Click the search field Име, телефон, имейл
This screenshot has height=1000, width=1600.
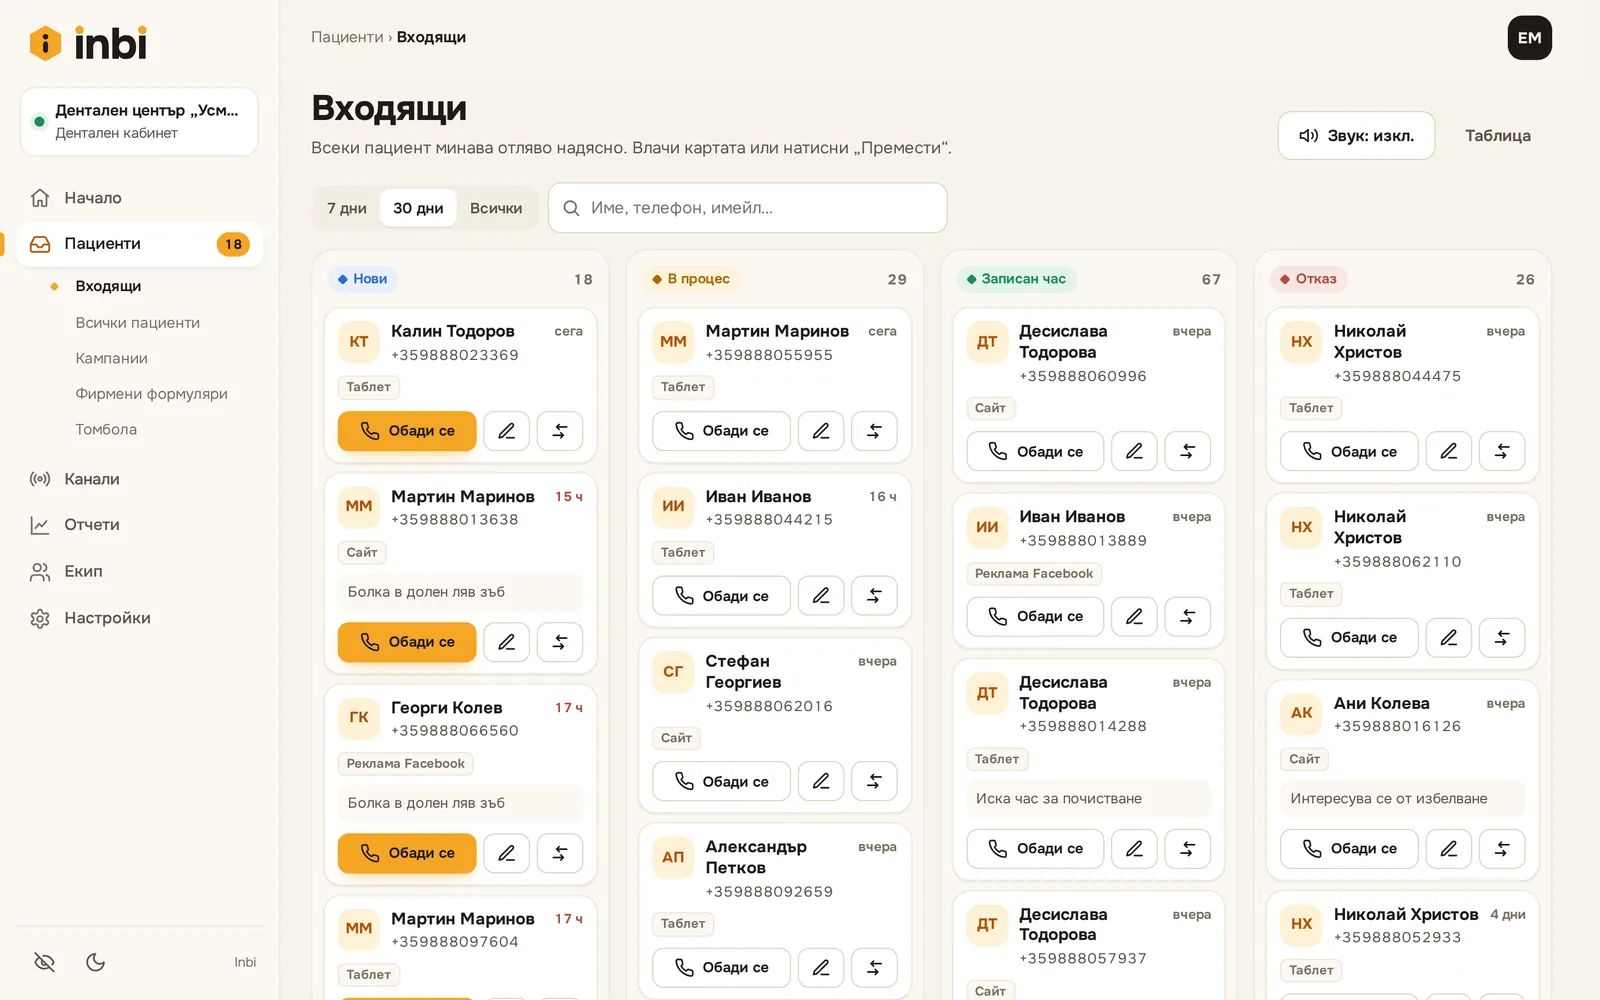[748, 208]
